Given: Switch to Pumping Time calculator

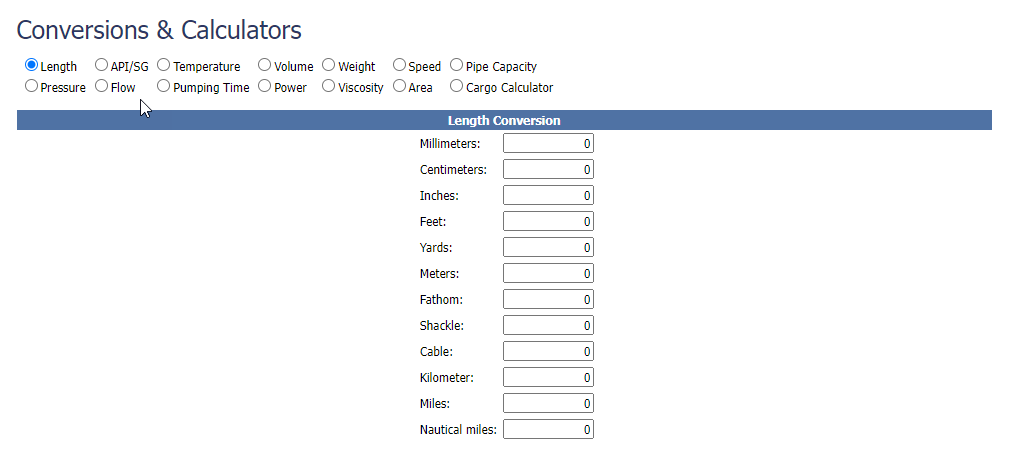Looking at the screenshot, I should (164, 87).
